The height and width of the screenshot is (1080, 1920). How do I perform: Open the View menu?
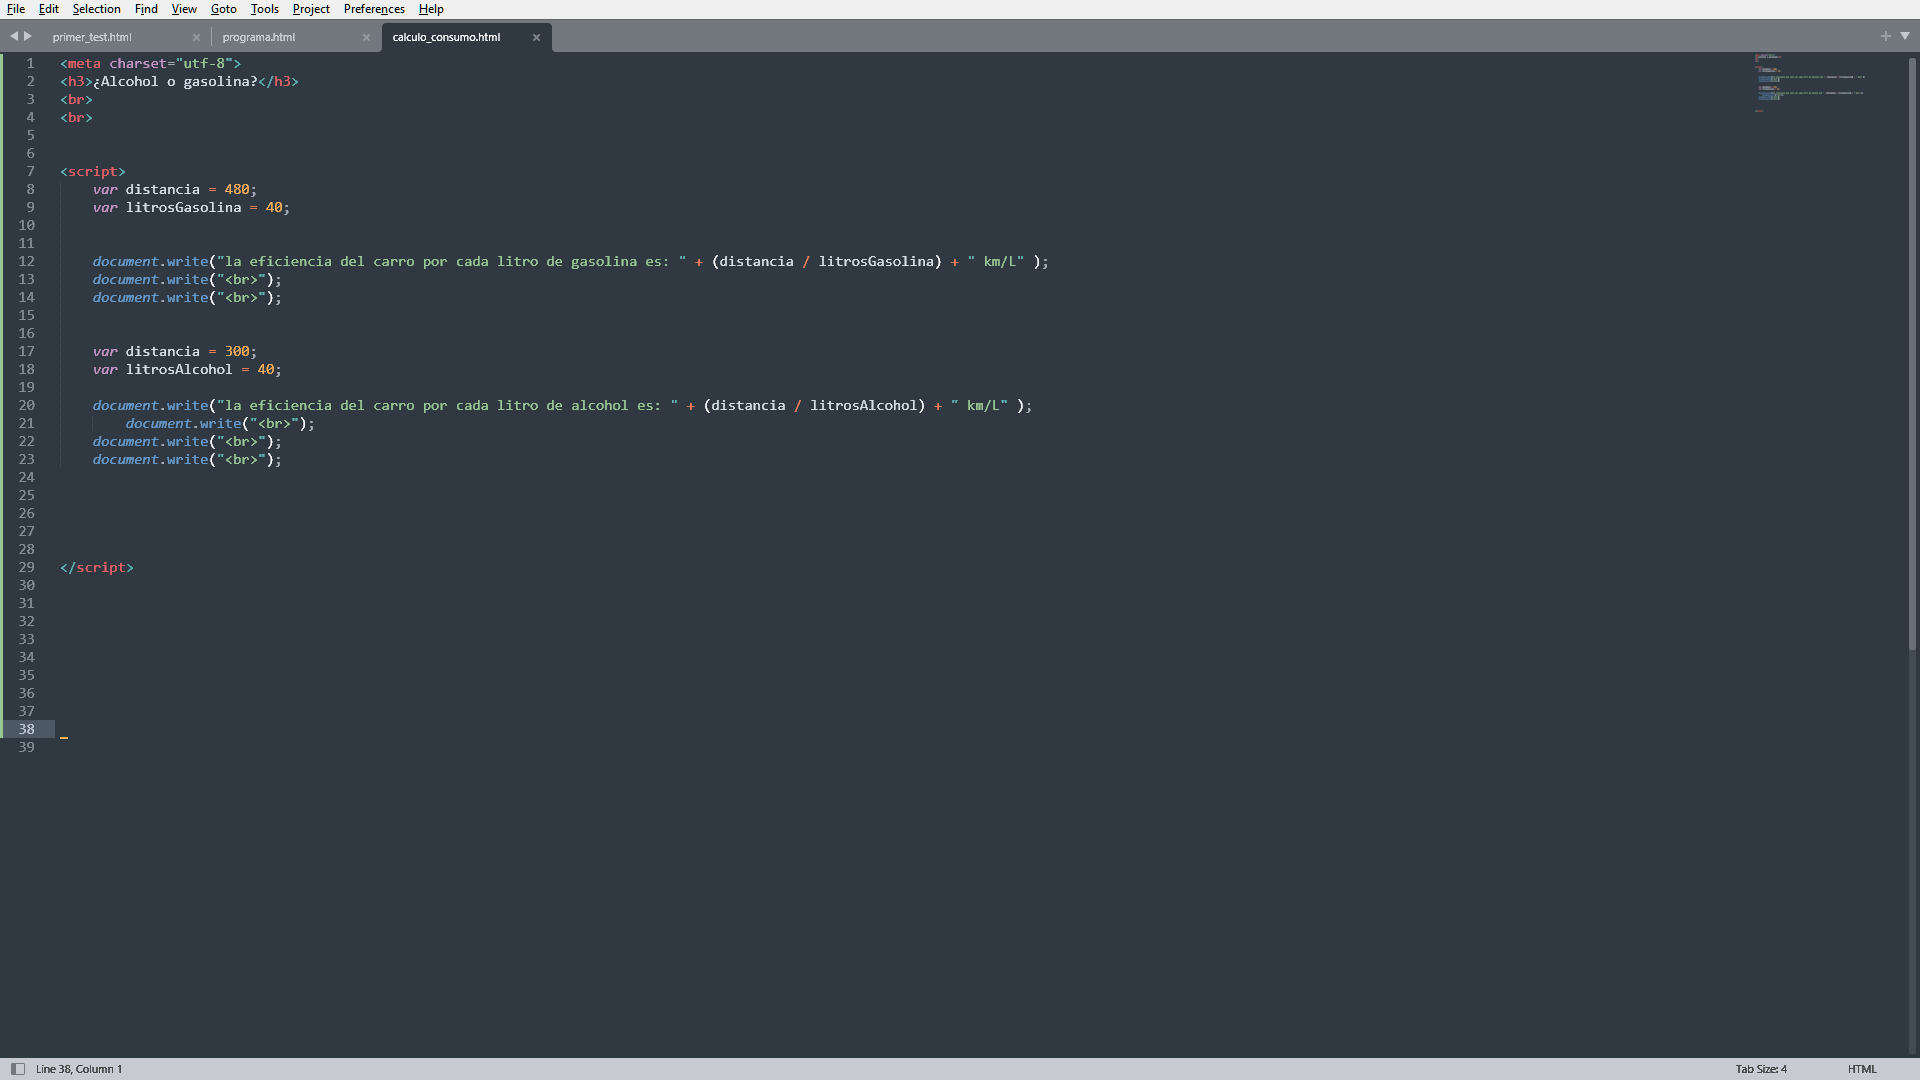coord(184,9)
